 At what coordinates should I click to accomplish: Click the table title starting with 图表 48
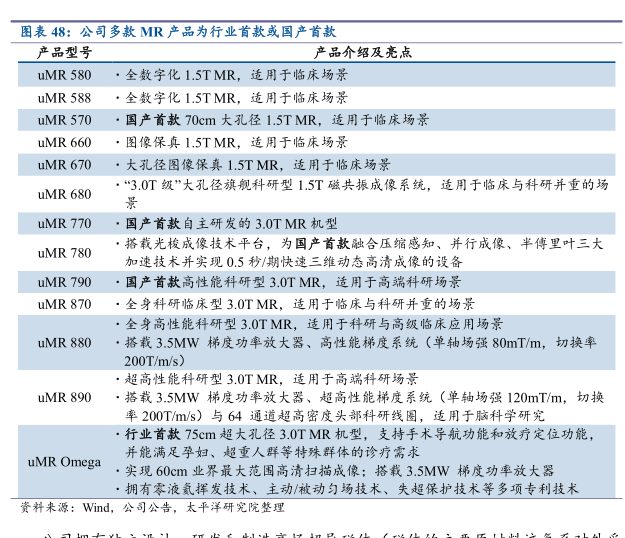179,31
